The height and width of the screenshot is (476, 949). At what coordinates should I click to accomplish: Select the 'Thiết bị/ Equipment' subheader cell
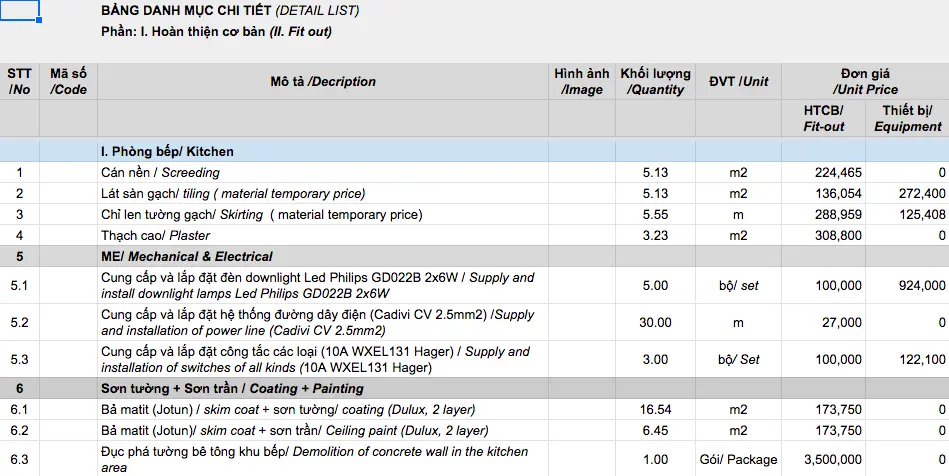click(x=907, y=119)
